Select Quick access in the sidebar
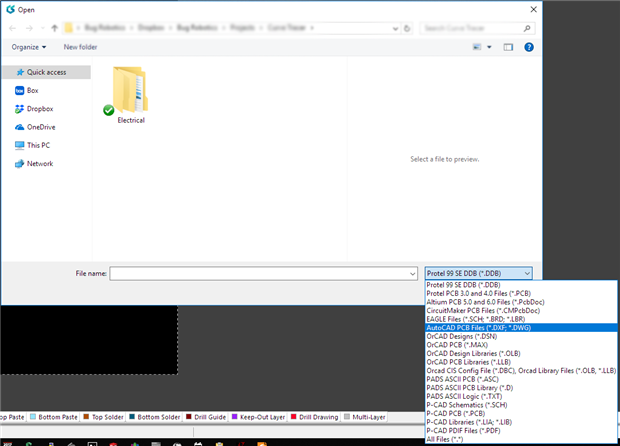 [47, 72]
